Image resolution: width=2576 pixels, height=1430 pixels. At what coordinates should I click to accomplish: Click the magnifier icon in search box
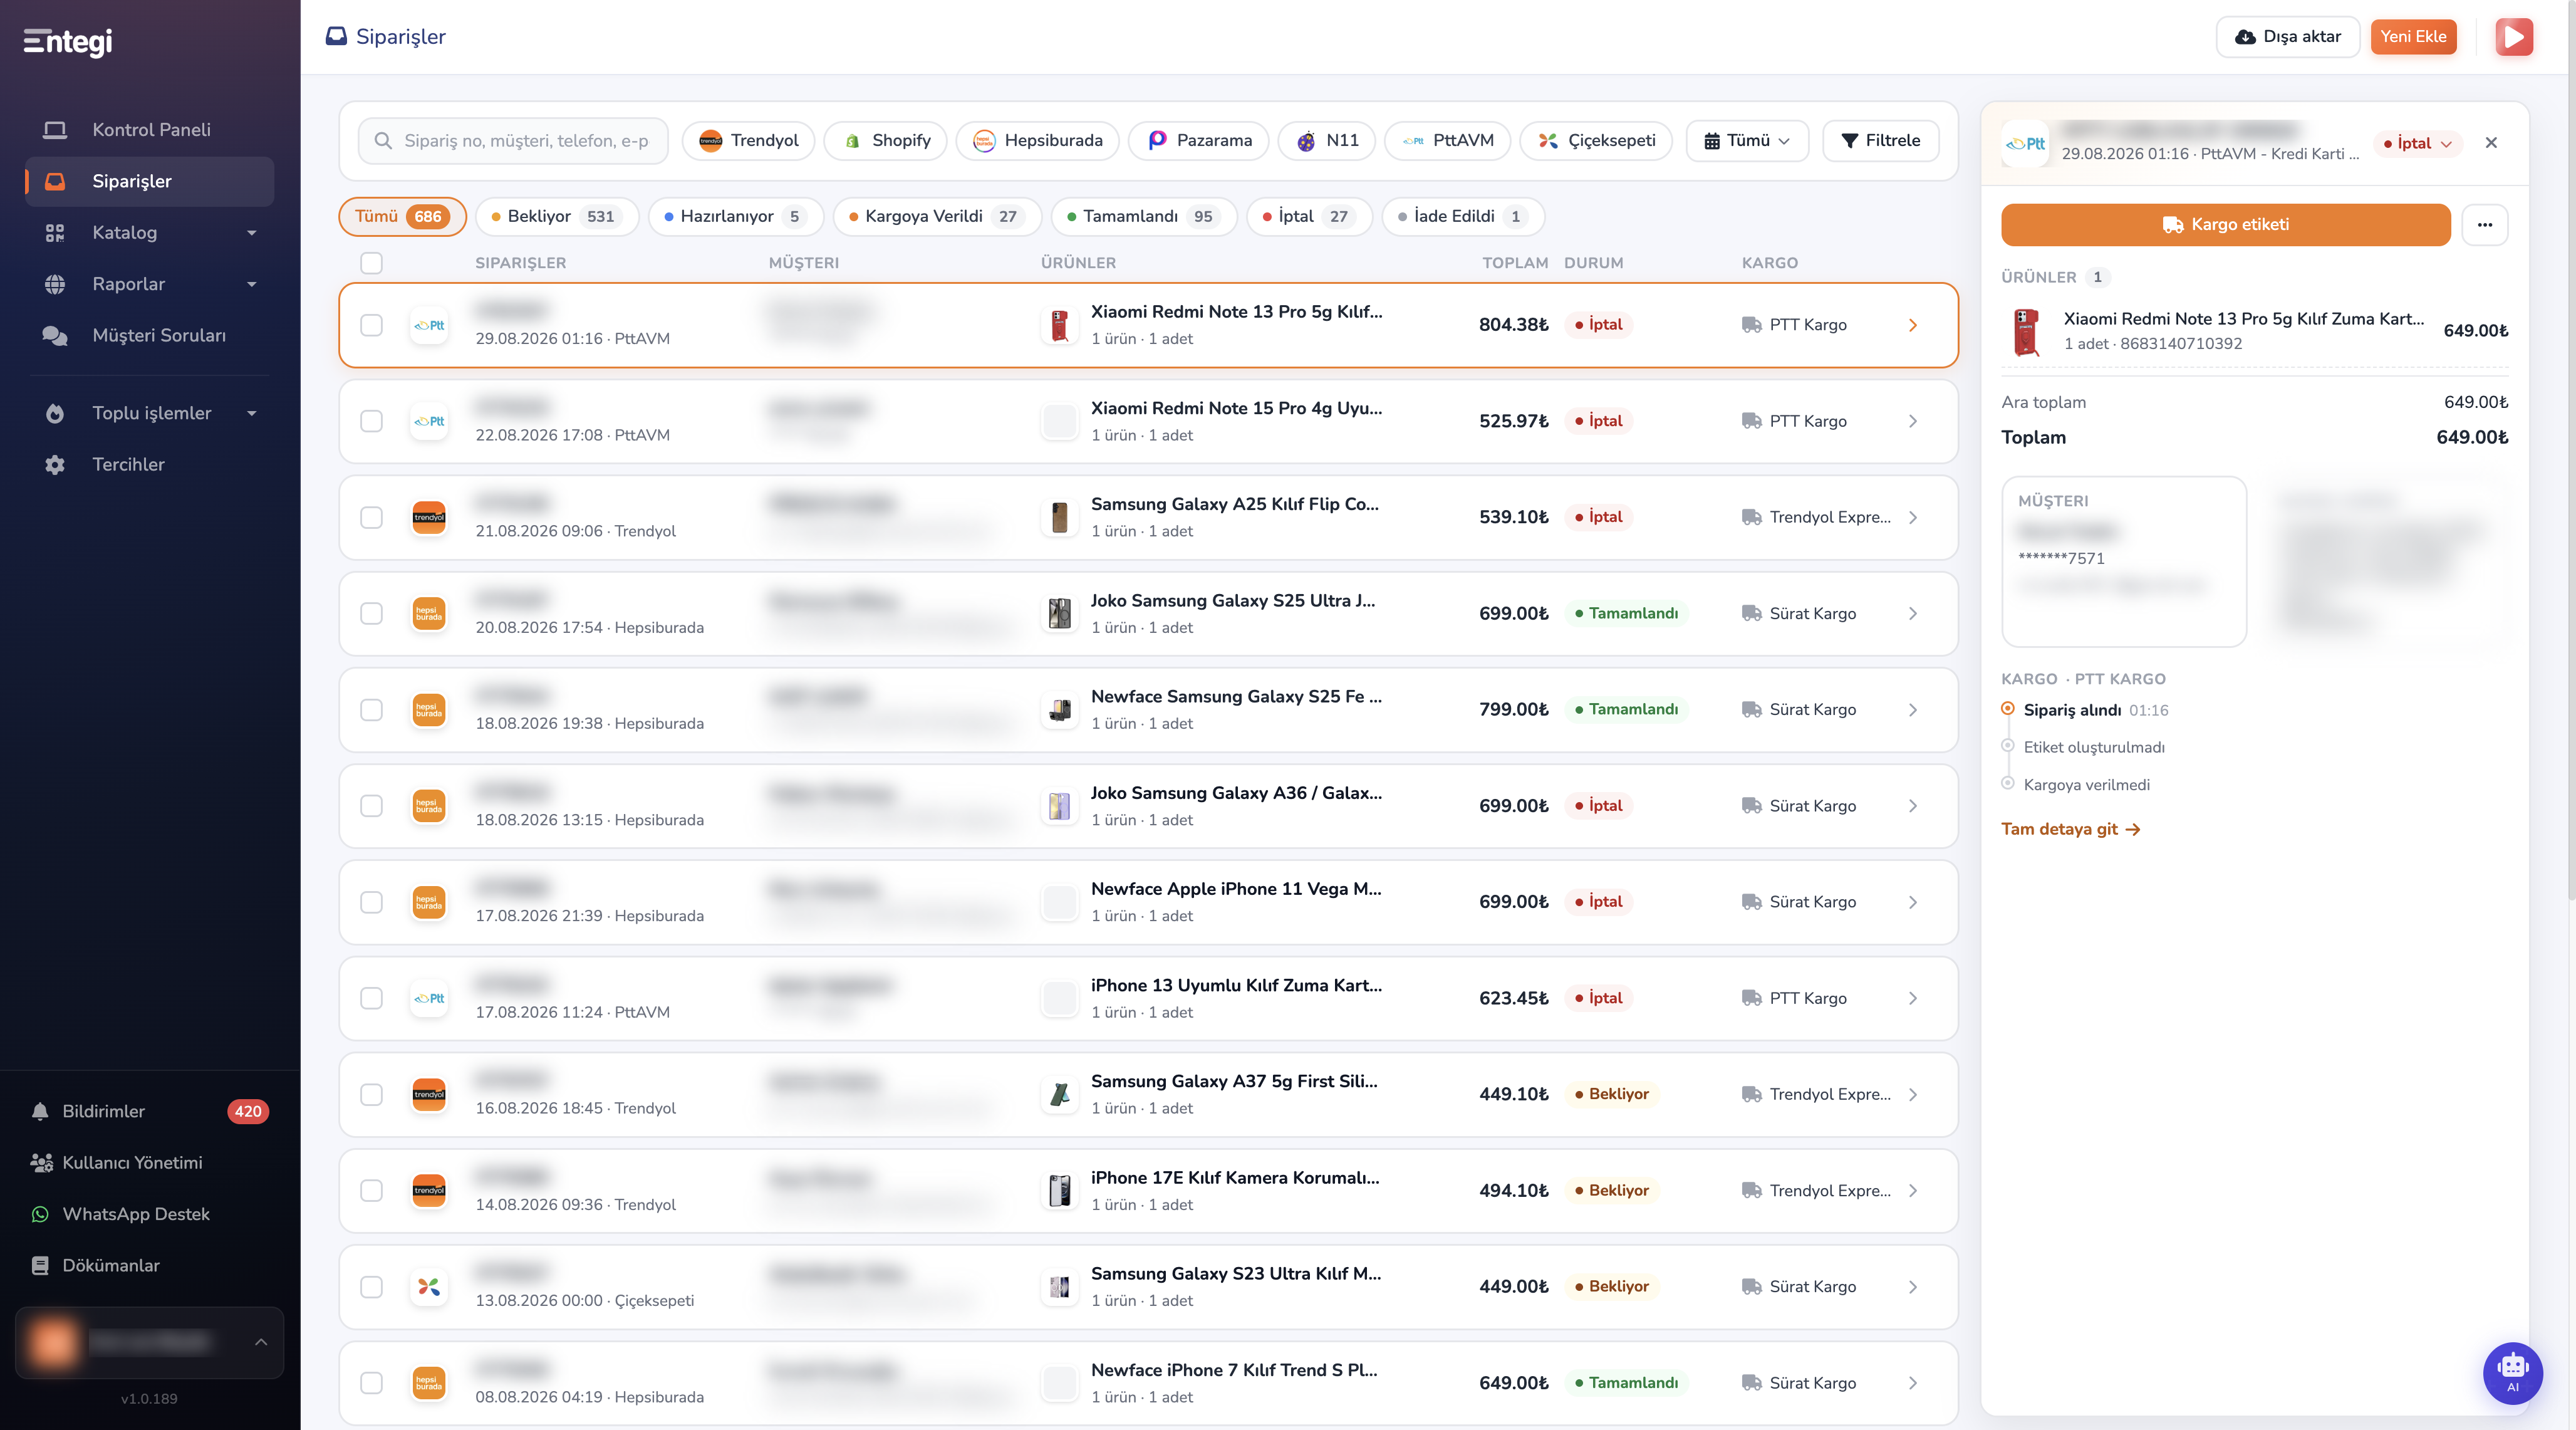click(383, 141)
